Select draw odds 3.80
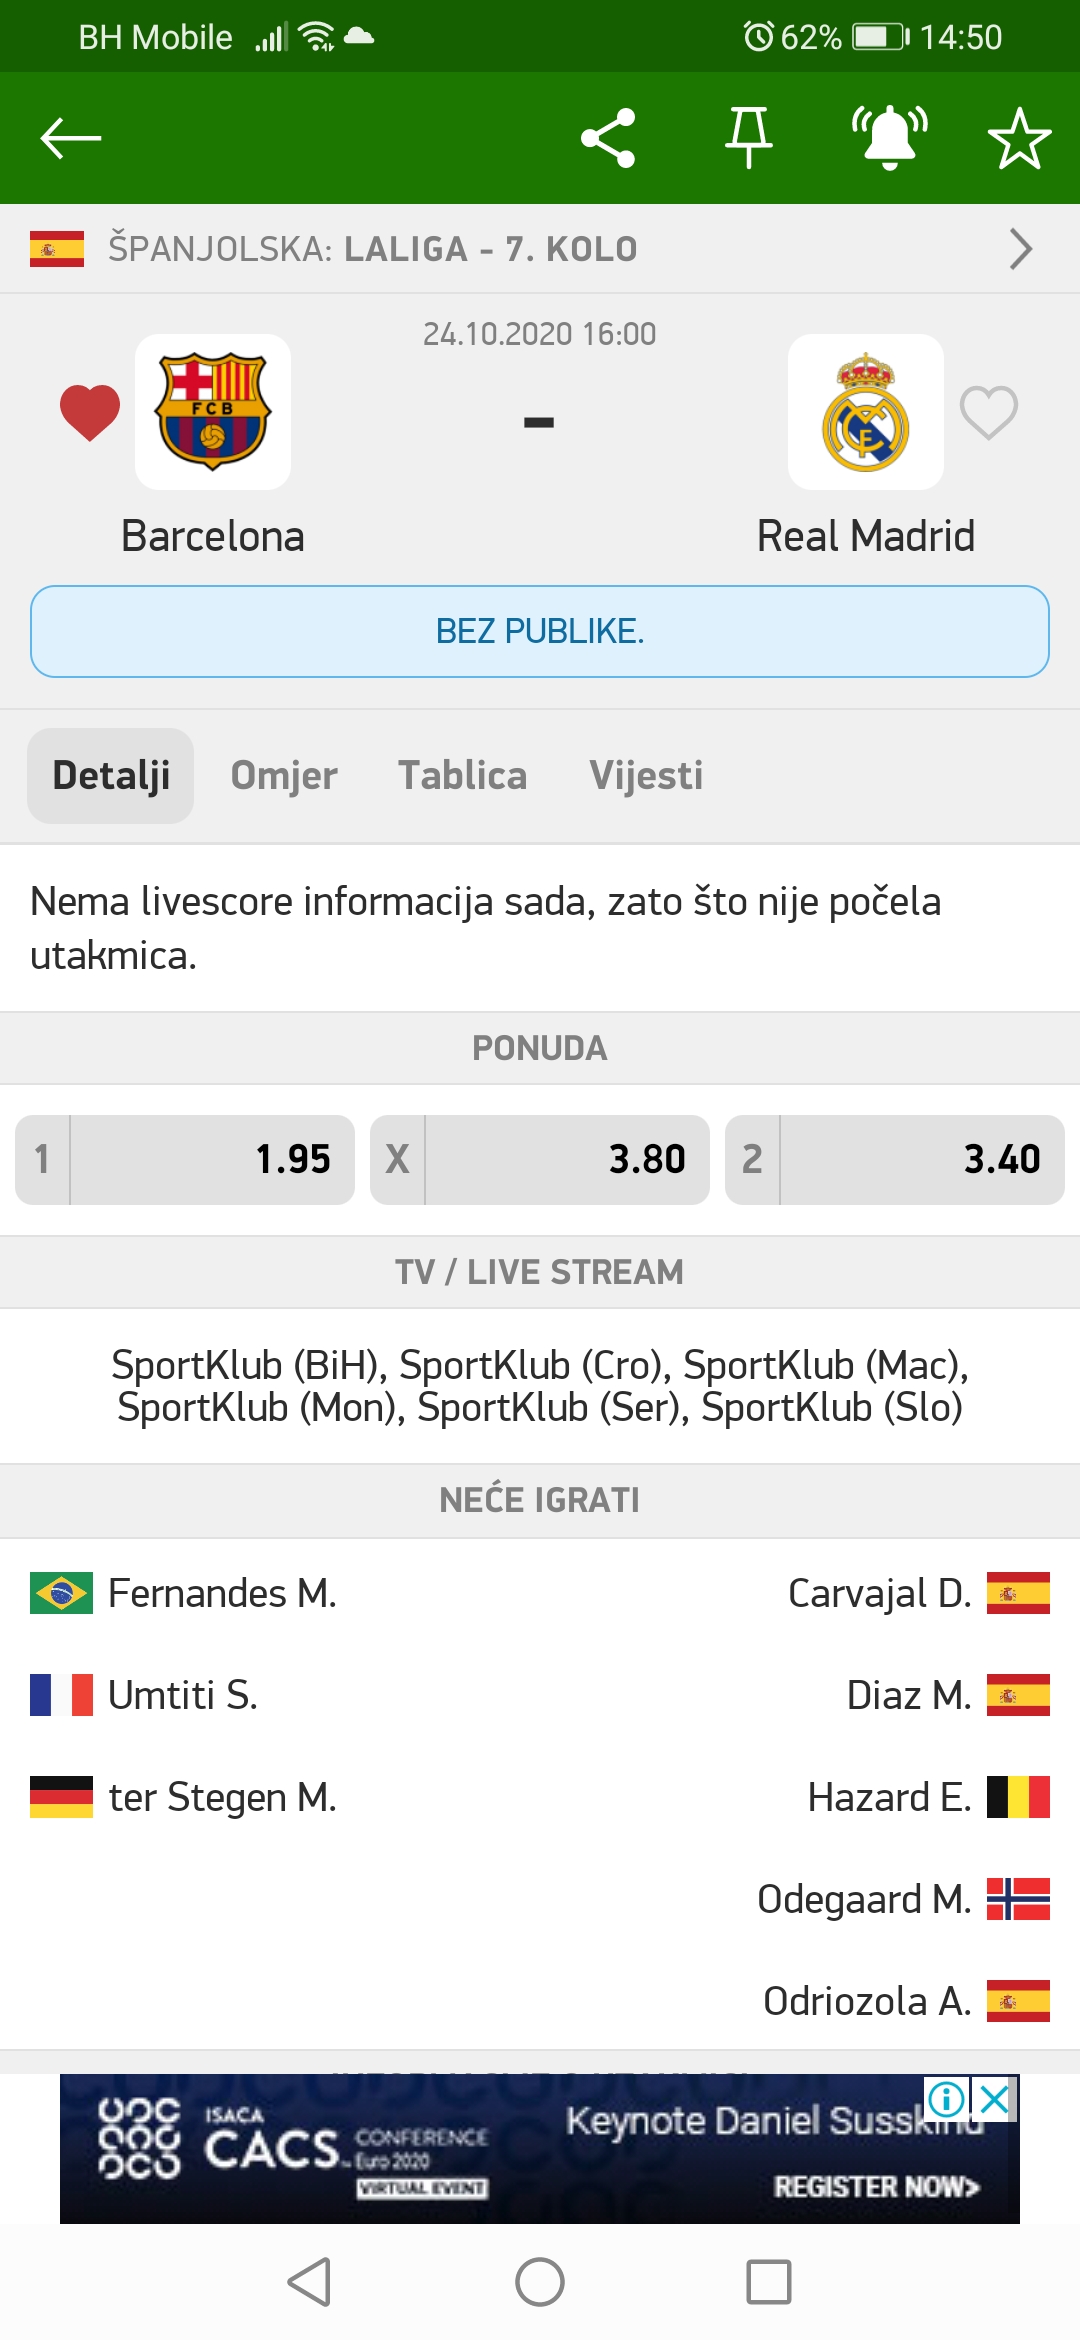1080x2340 pixels. 540,1160
